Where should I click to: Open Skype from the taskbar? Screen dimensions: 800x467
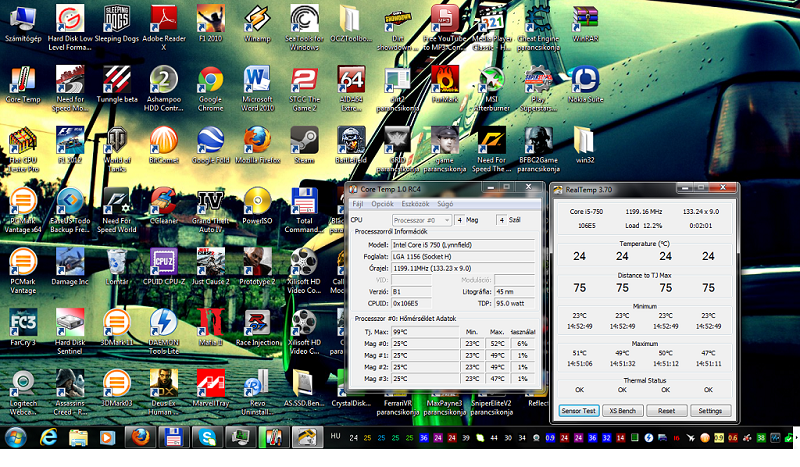[207, 437]
